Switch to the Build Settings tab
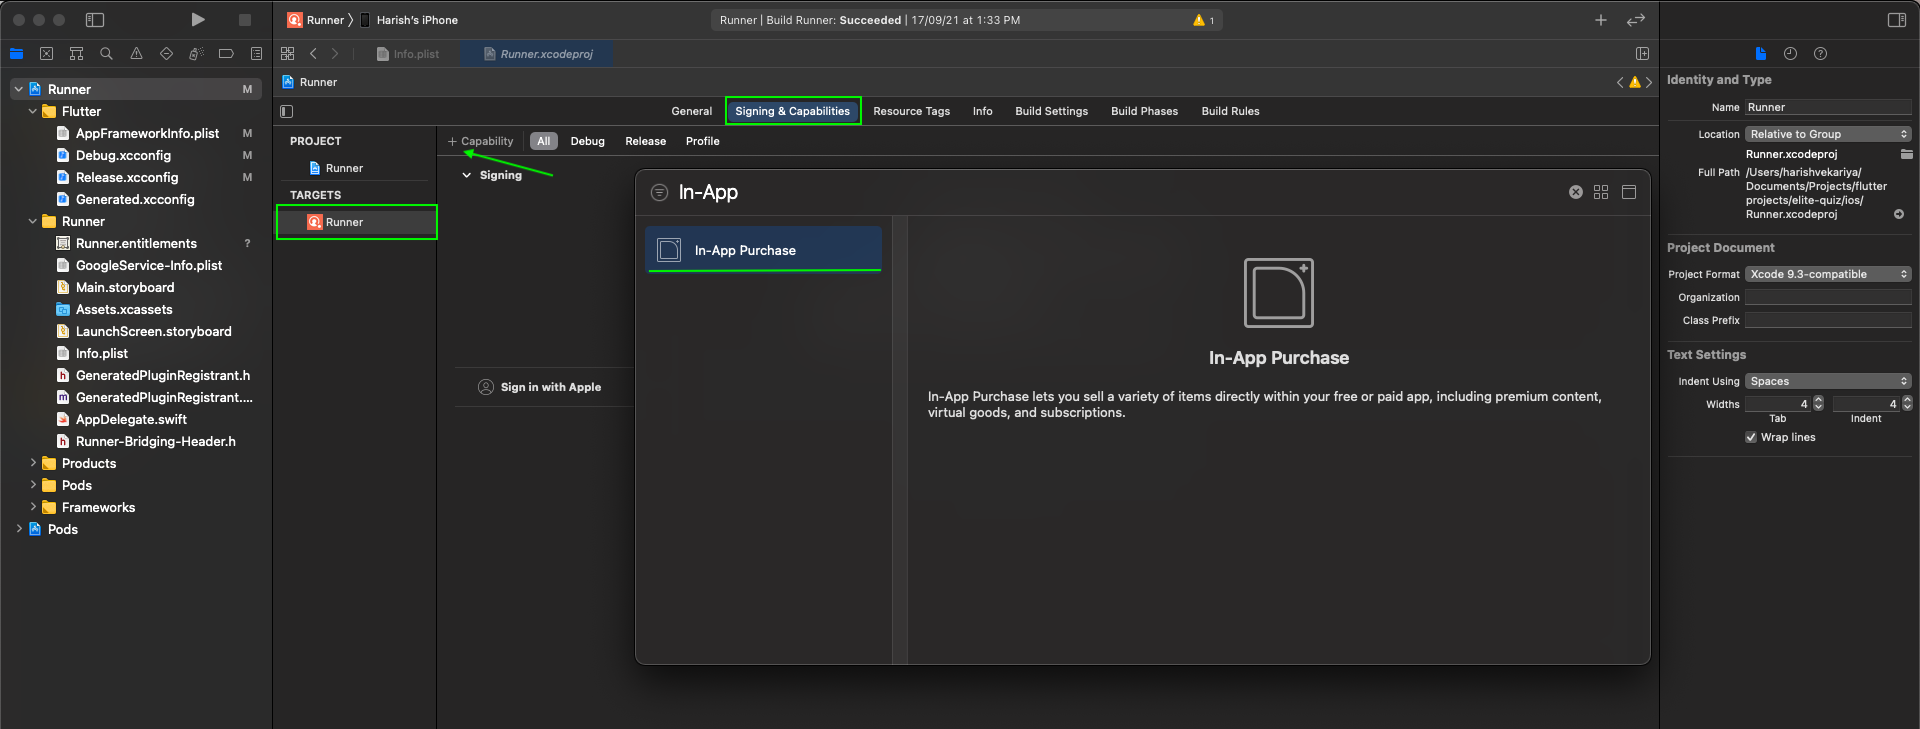1920x729 pixels. [x=1051, y=111]
